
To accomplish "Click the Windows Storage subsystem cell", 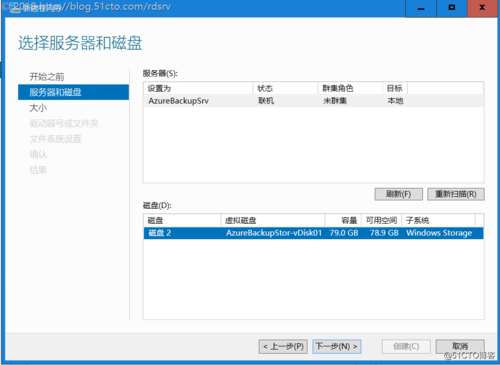I will point(439,233).
